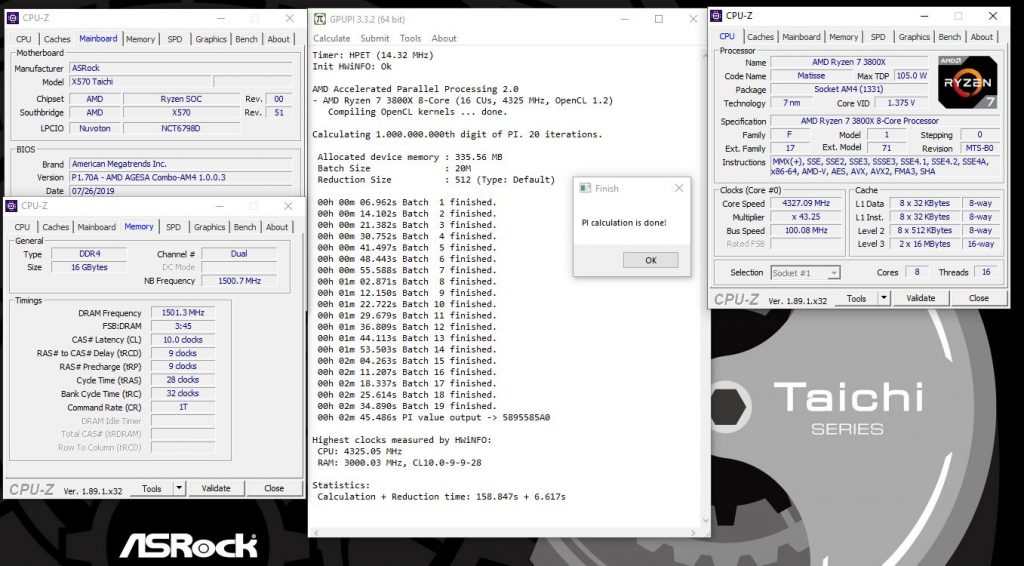Image resolution: width=1024 pixels, height=566 pixels.
Task: Click the DRAM Frequency value field
Action: 183,313
